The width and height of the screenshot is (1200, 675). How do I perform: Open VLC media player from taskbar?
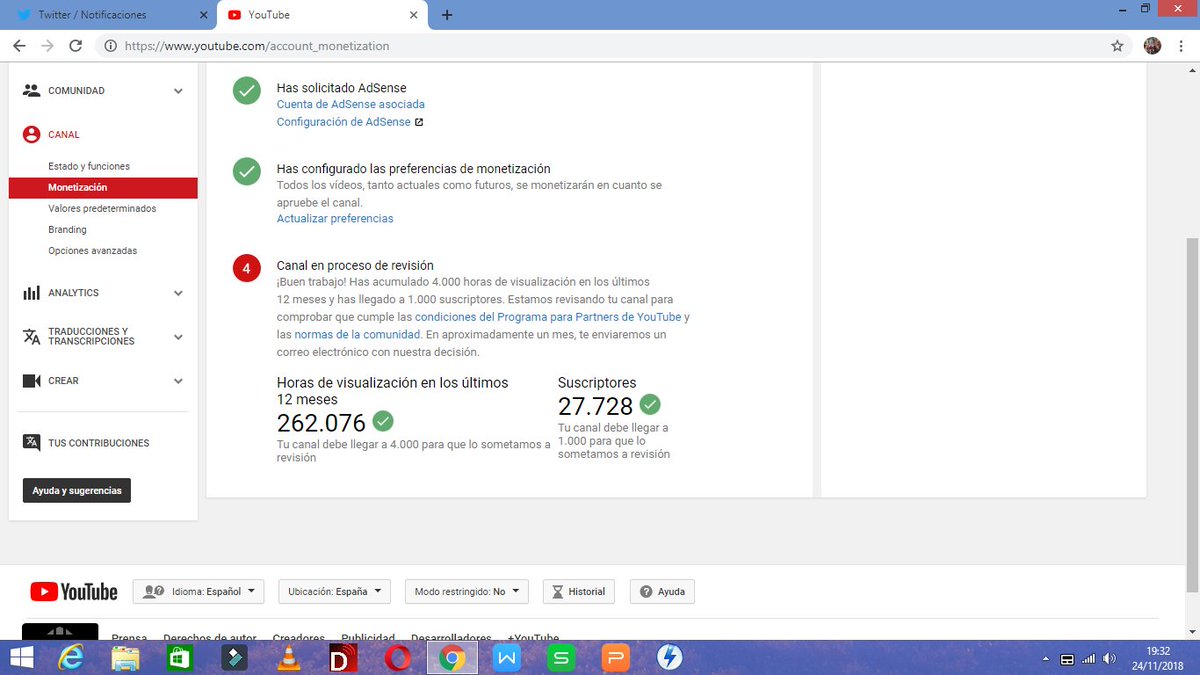[288, 658]
